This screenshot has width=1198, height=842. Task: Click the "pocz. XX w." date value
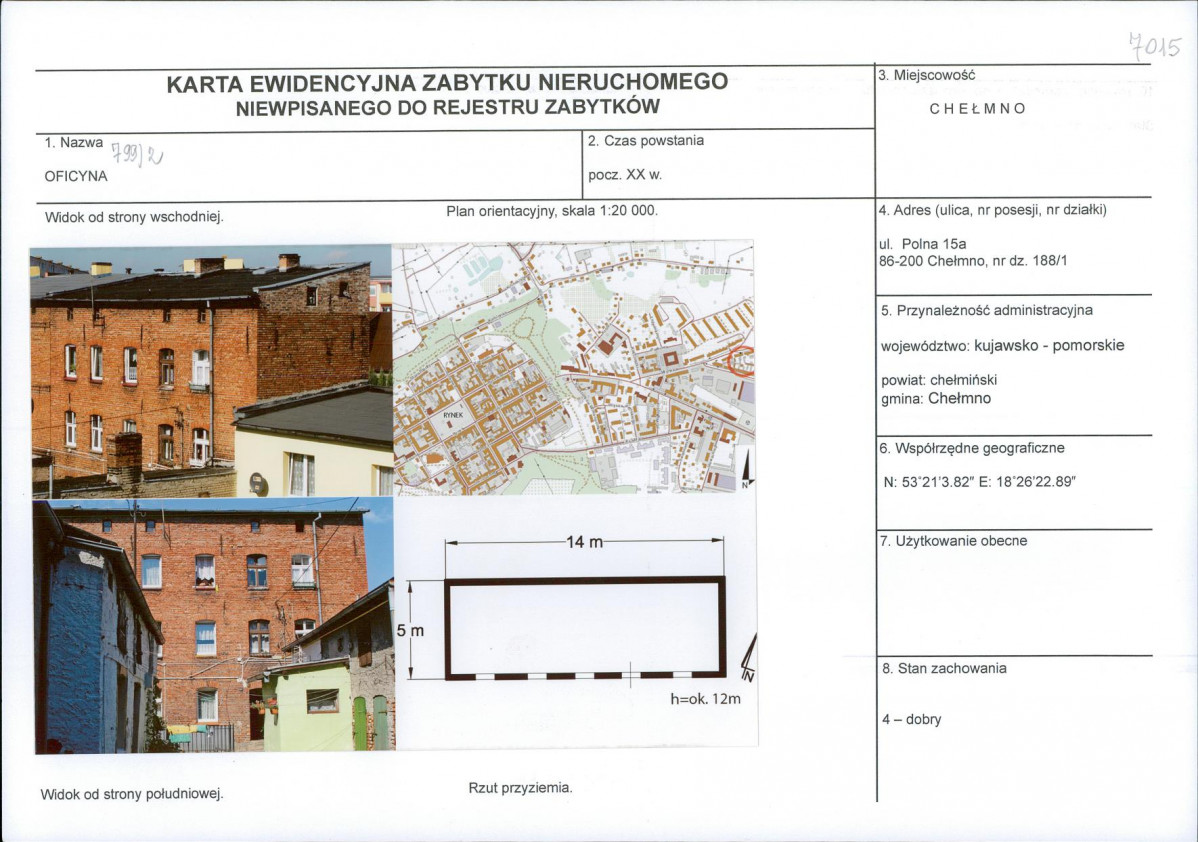(625, 174)
